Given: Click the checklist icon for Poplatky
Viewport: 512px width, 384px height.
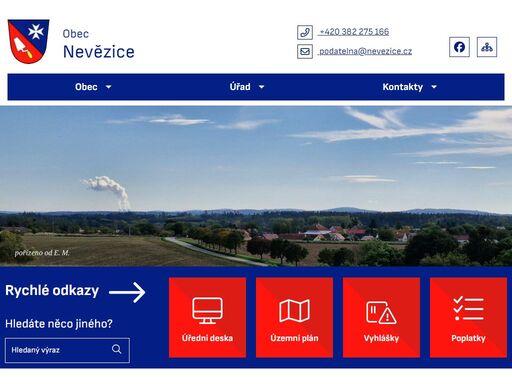Looking at the screenshot, I should click(468, 308).
